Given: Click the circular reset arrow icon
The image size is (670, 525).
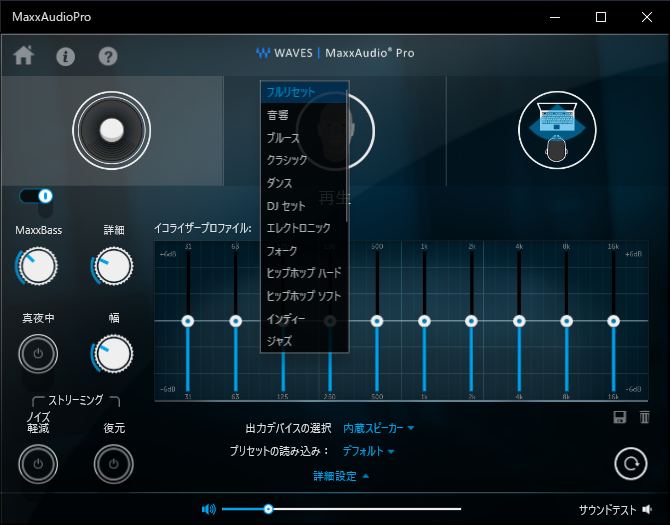Looking at the screenshot, I should pyautogui.click(x=631, y=464).
